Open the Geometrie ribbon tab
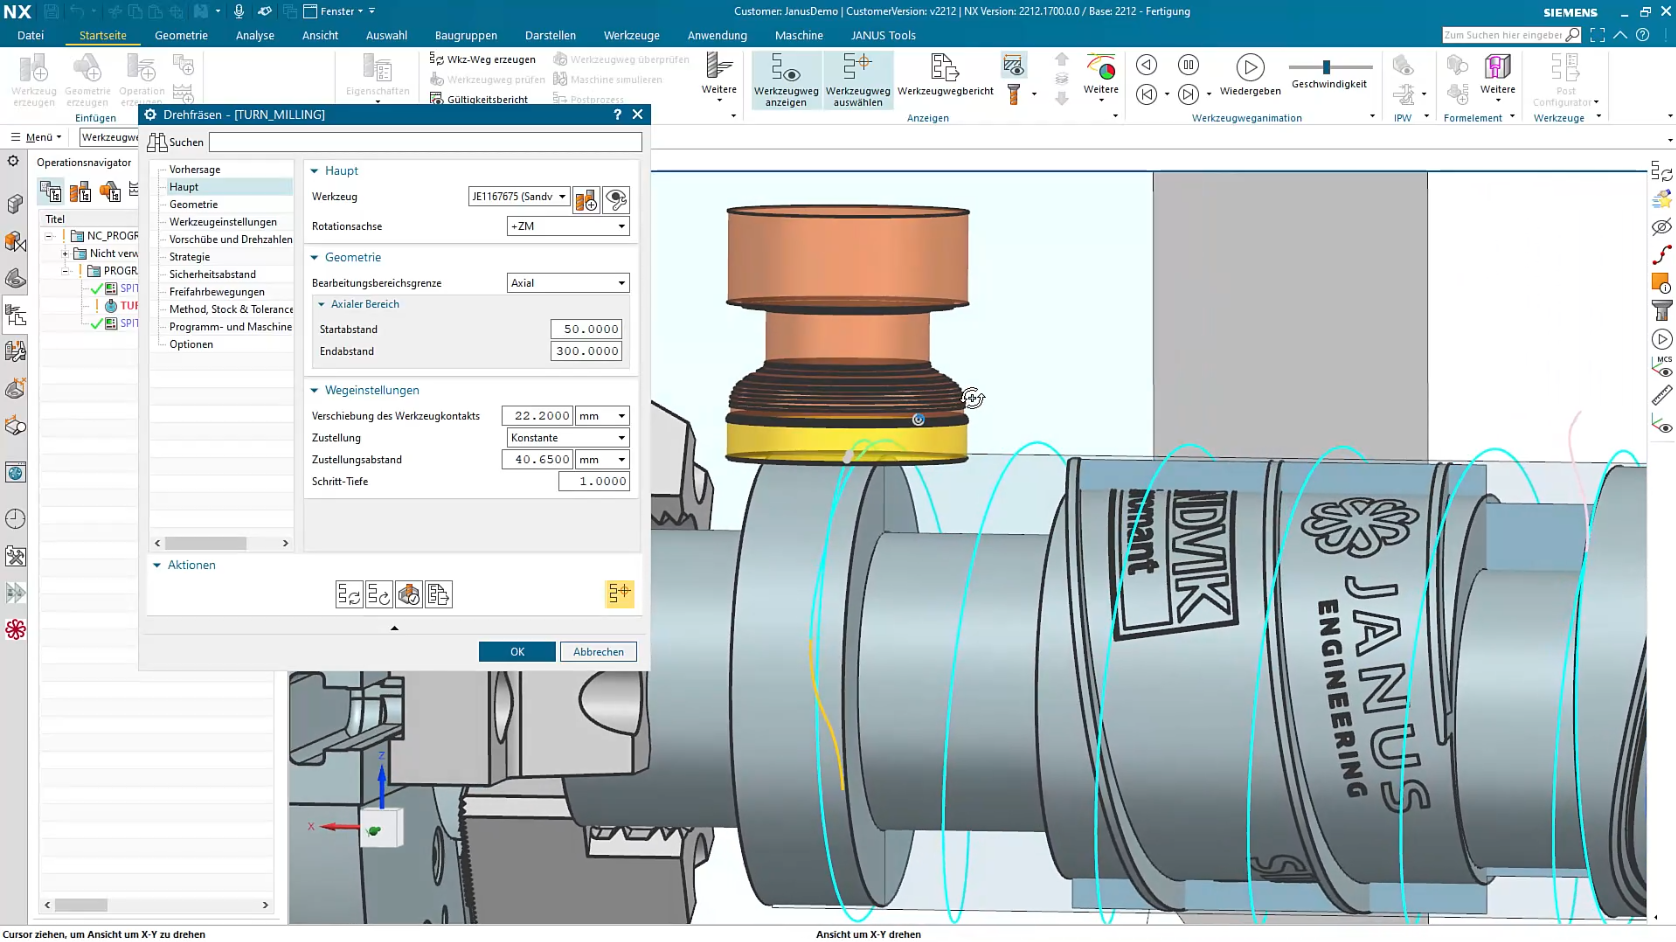1676x942 pixels. click(181, 35)
